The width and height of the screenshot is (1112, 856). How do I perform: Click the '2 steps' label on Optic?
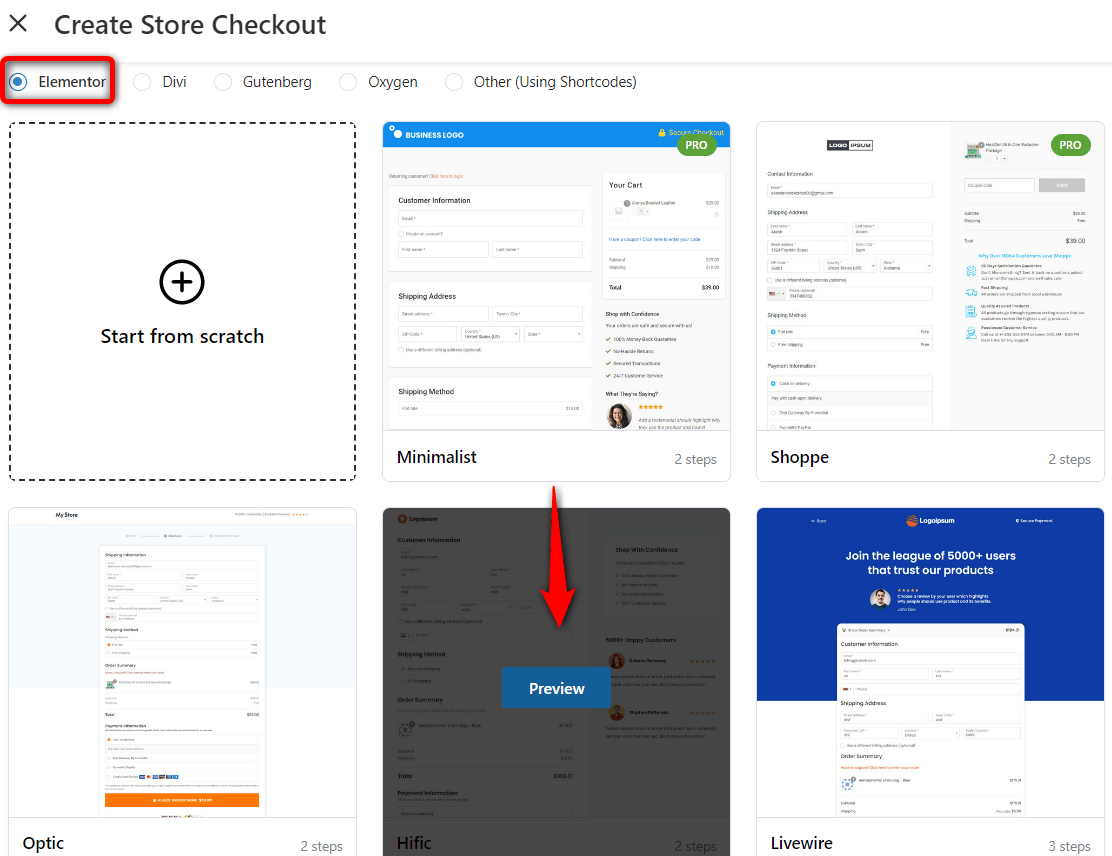[321, 846]
